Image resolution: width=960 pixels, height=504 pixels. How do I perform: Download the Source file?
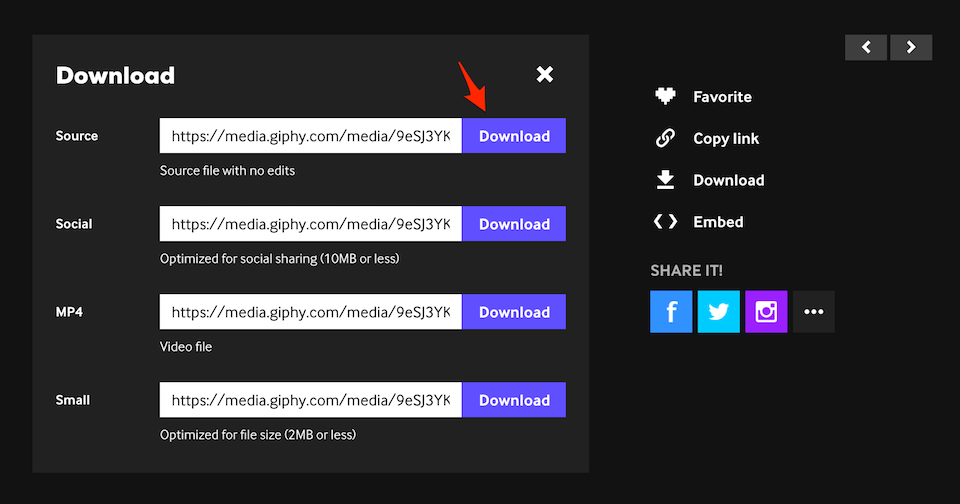pyautogui.click(x=514, y=136)
